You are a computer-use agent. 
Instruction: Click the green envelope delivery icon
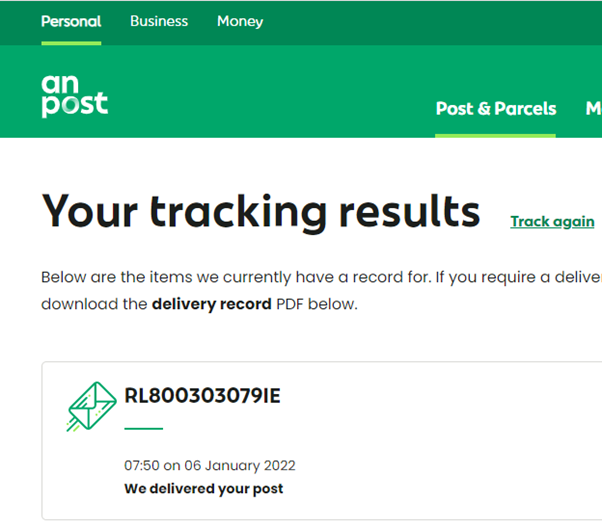pos(91,405)
